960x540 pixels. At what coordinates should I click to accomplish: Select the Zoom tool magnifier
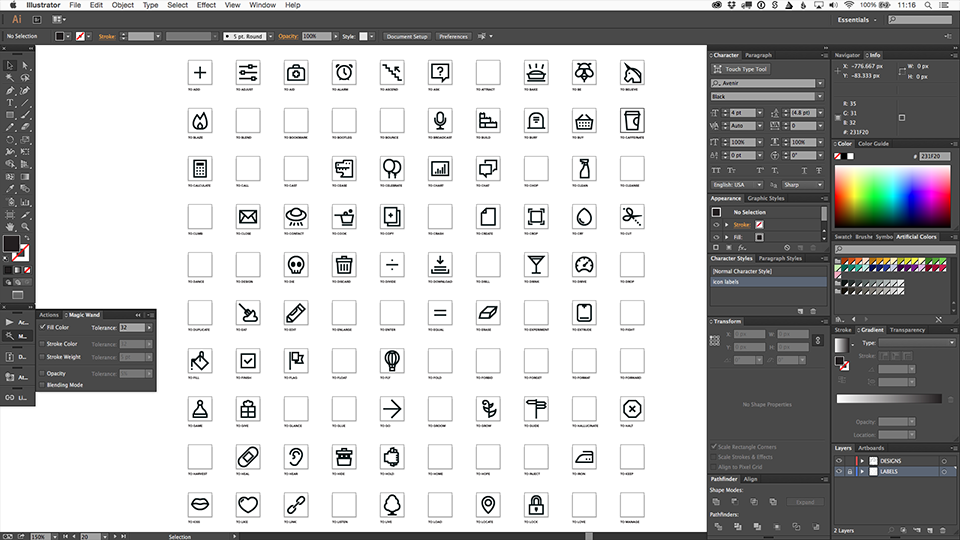25,227
